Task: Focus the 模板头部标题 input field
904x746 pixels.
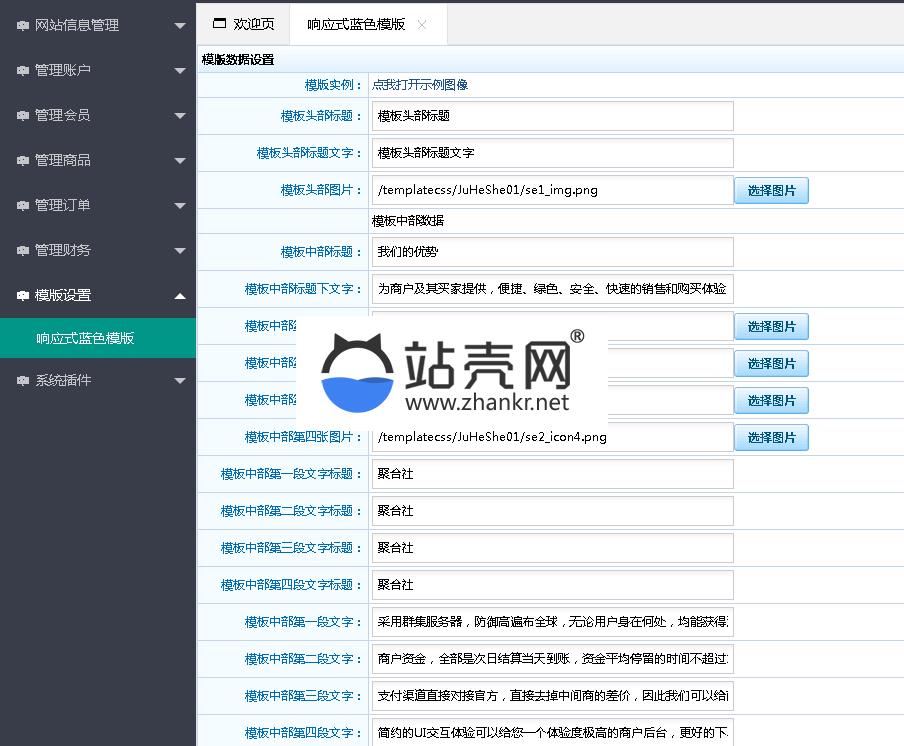Action: click(x=552, y=116)
